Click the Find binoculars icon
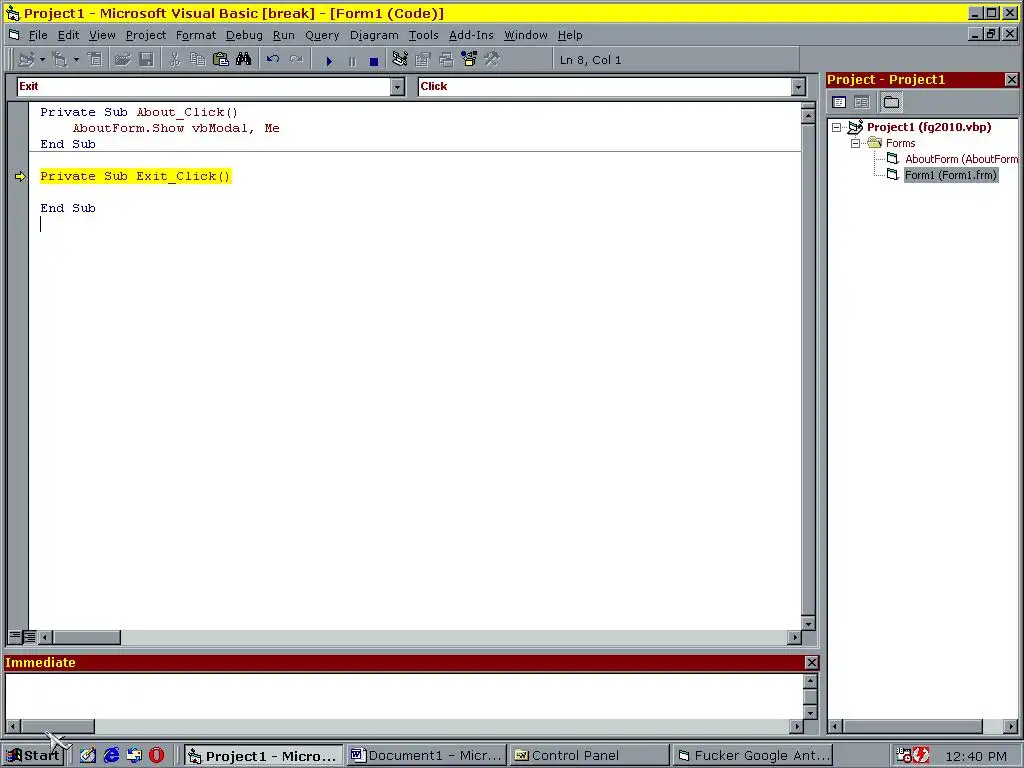1024x768 pixels. (244, 60)
